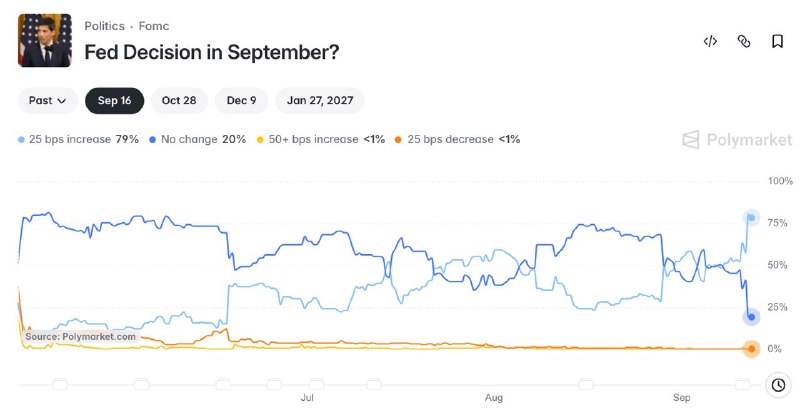Viewport: 800px width, 414px height.
Task: Select the Sep 16 date tab
Action: (x=114, y=101)
